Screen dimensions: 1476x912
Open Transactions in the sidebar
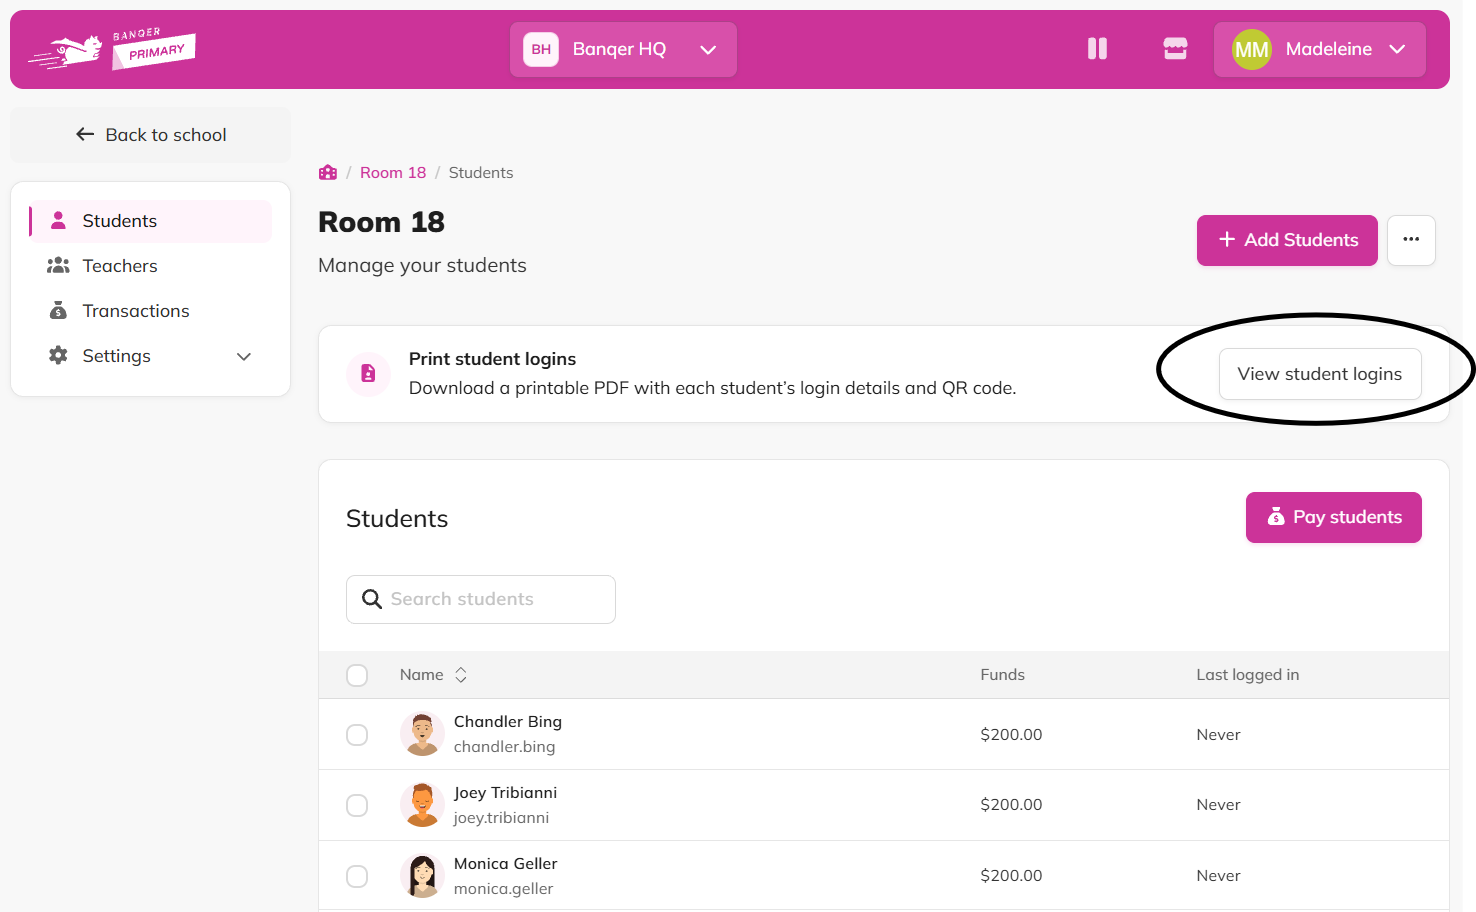(150, 311)
